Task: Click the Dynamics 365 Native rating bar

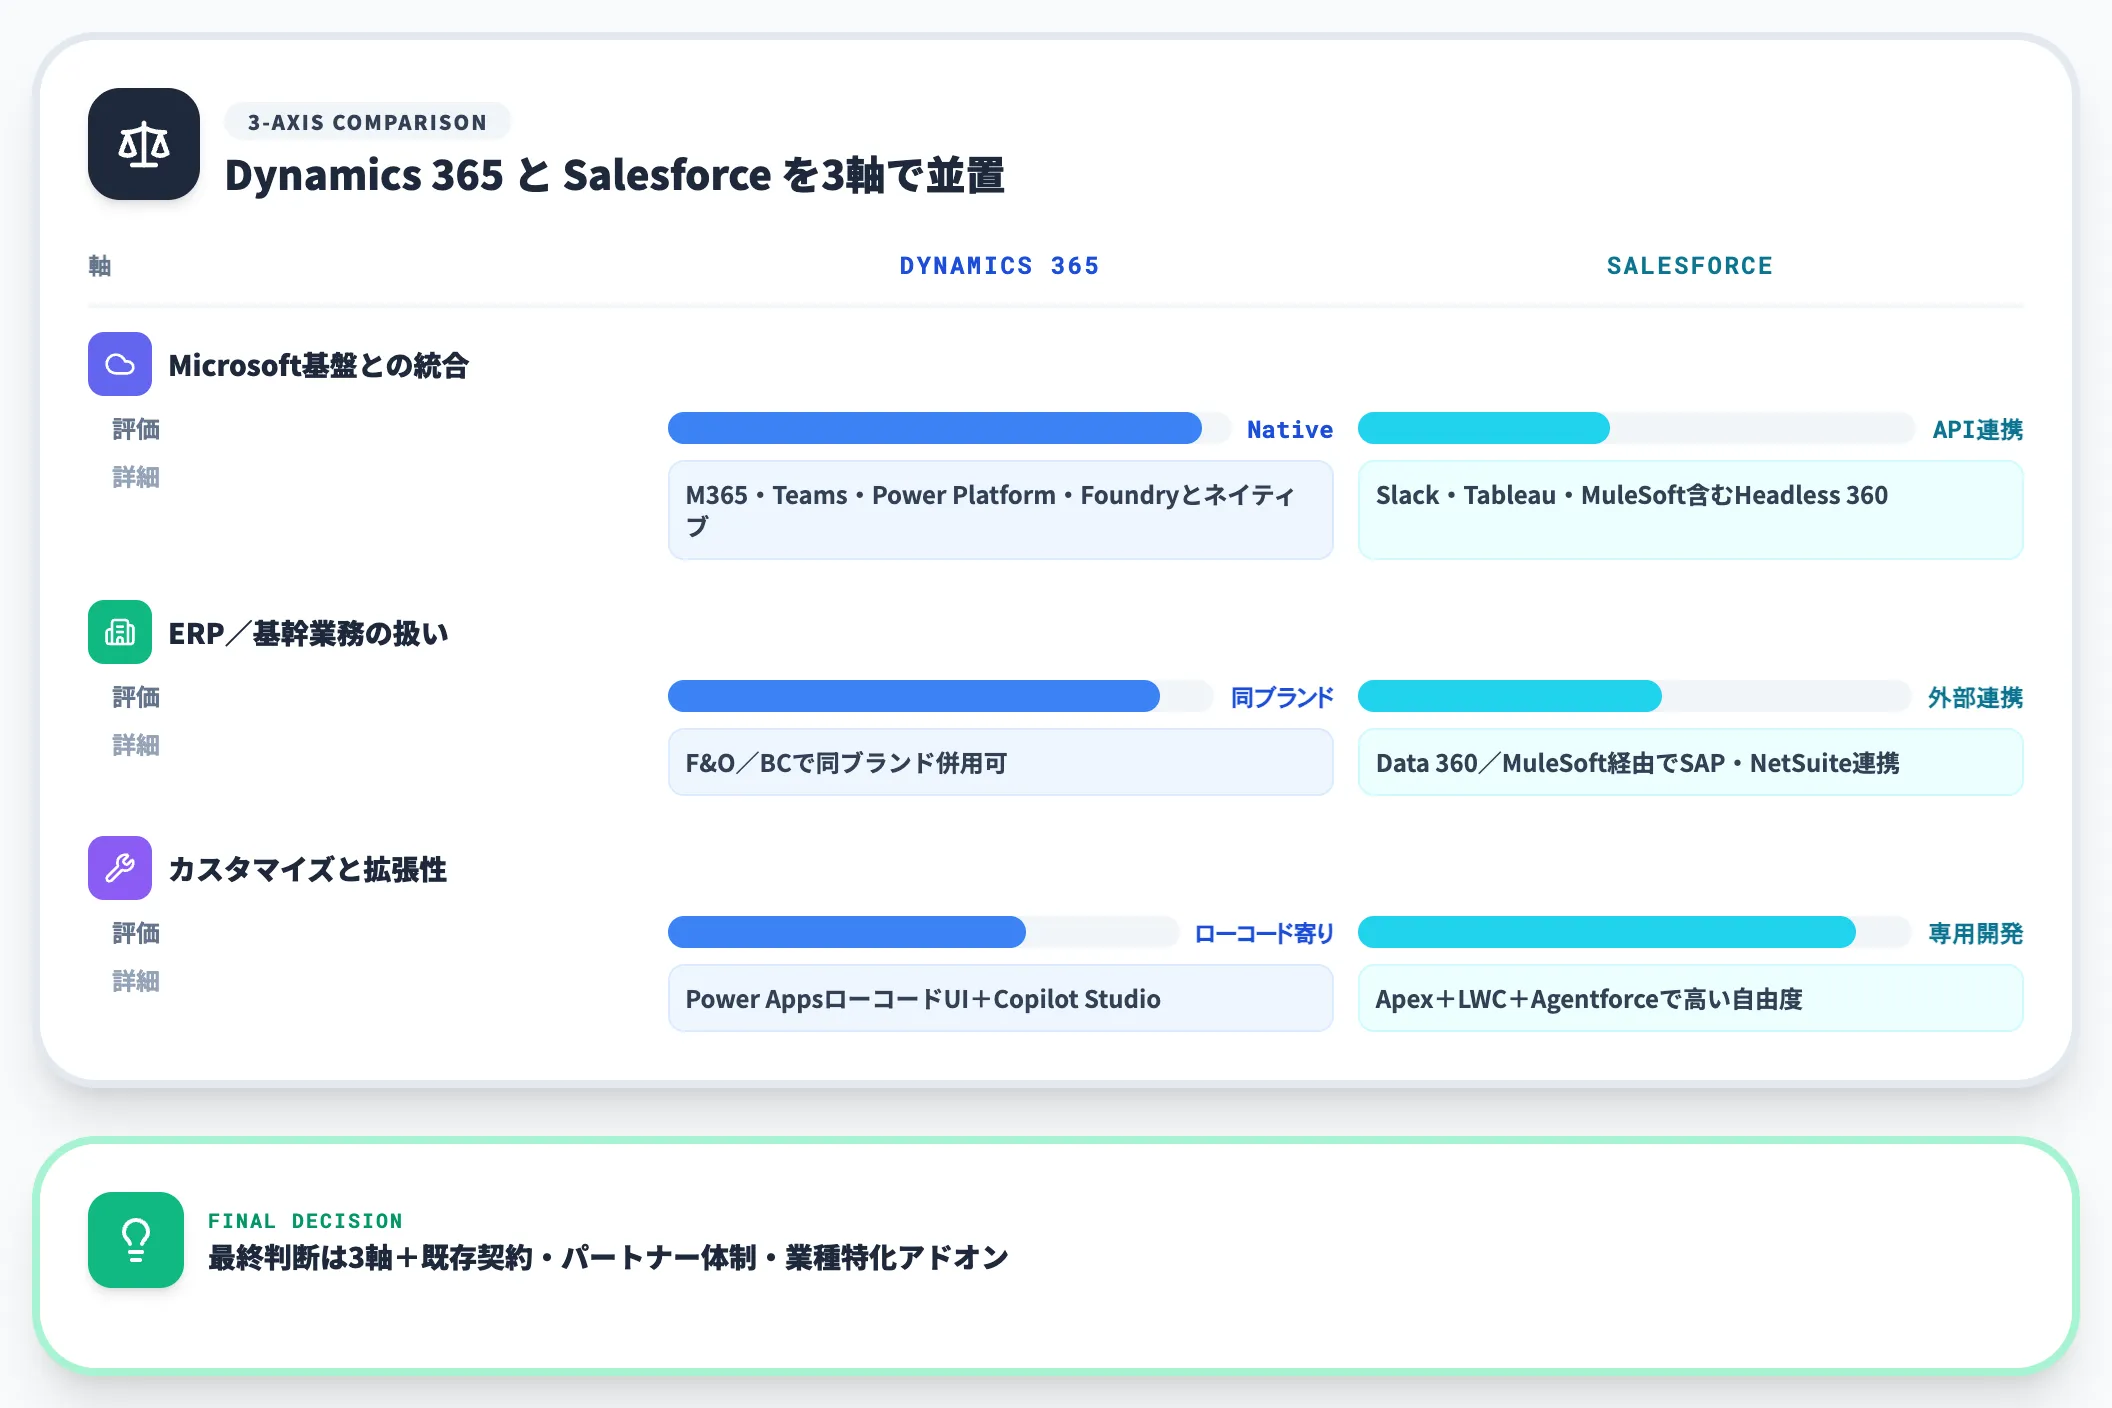Action: click(950, 428)
